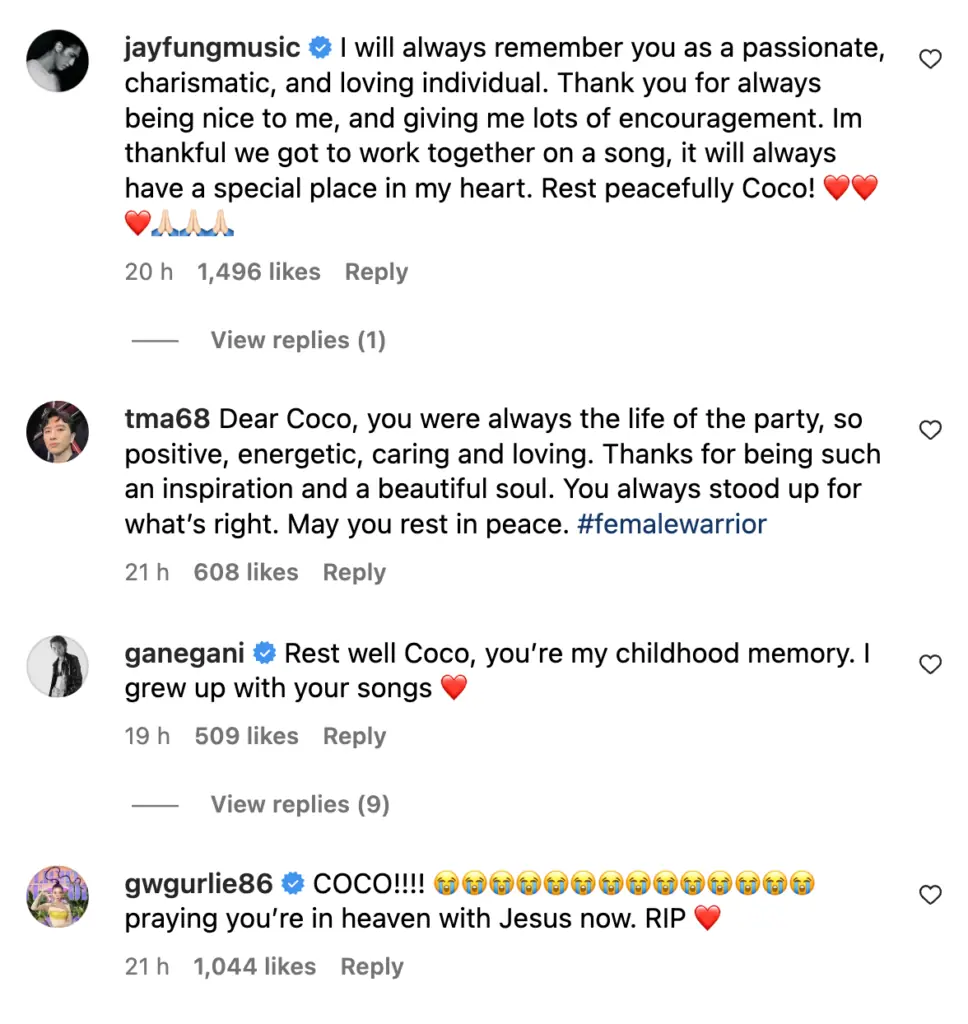The image size is (968, 1024).
Task: Like ganegani's comment with heart icon
Action: [x=930, y=665]
